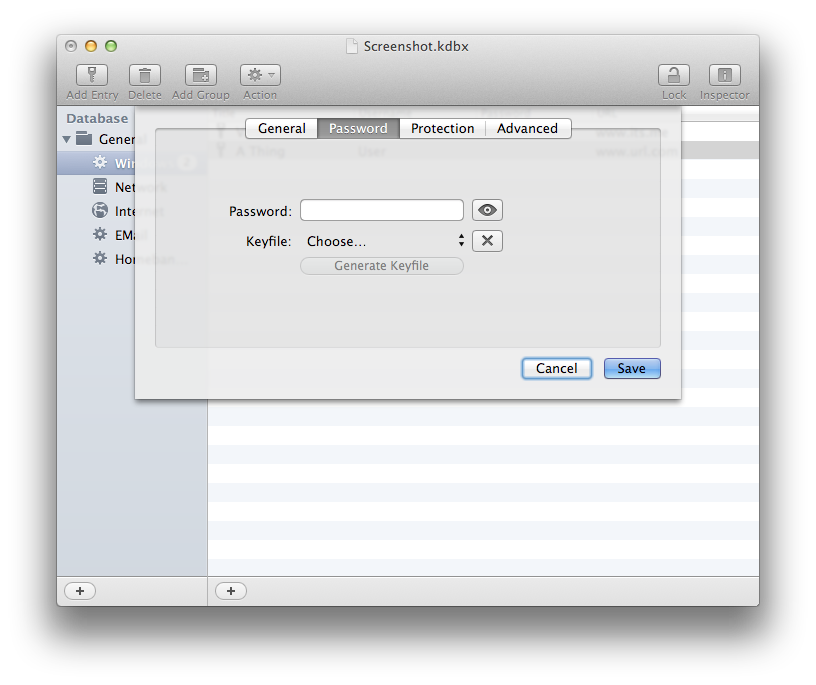Image resolution: width=816 pixels, height=685 pixels.
Task: Switch to the Protection tab
Action: (442, 128)
